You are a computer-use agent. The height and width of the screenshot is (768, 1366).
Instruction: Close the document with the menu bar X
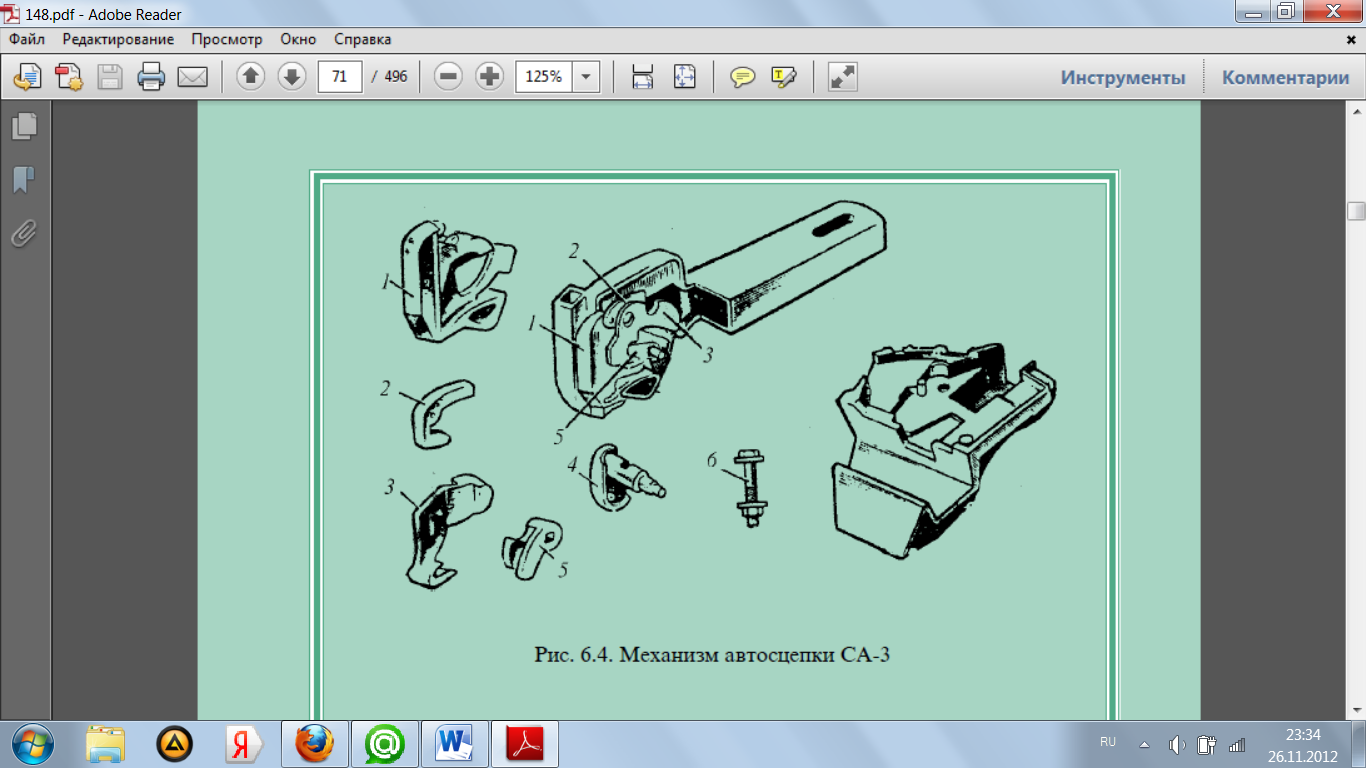point(1351,40)
